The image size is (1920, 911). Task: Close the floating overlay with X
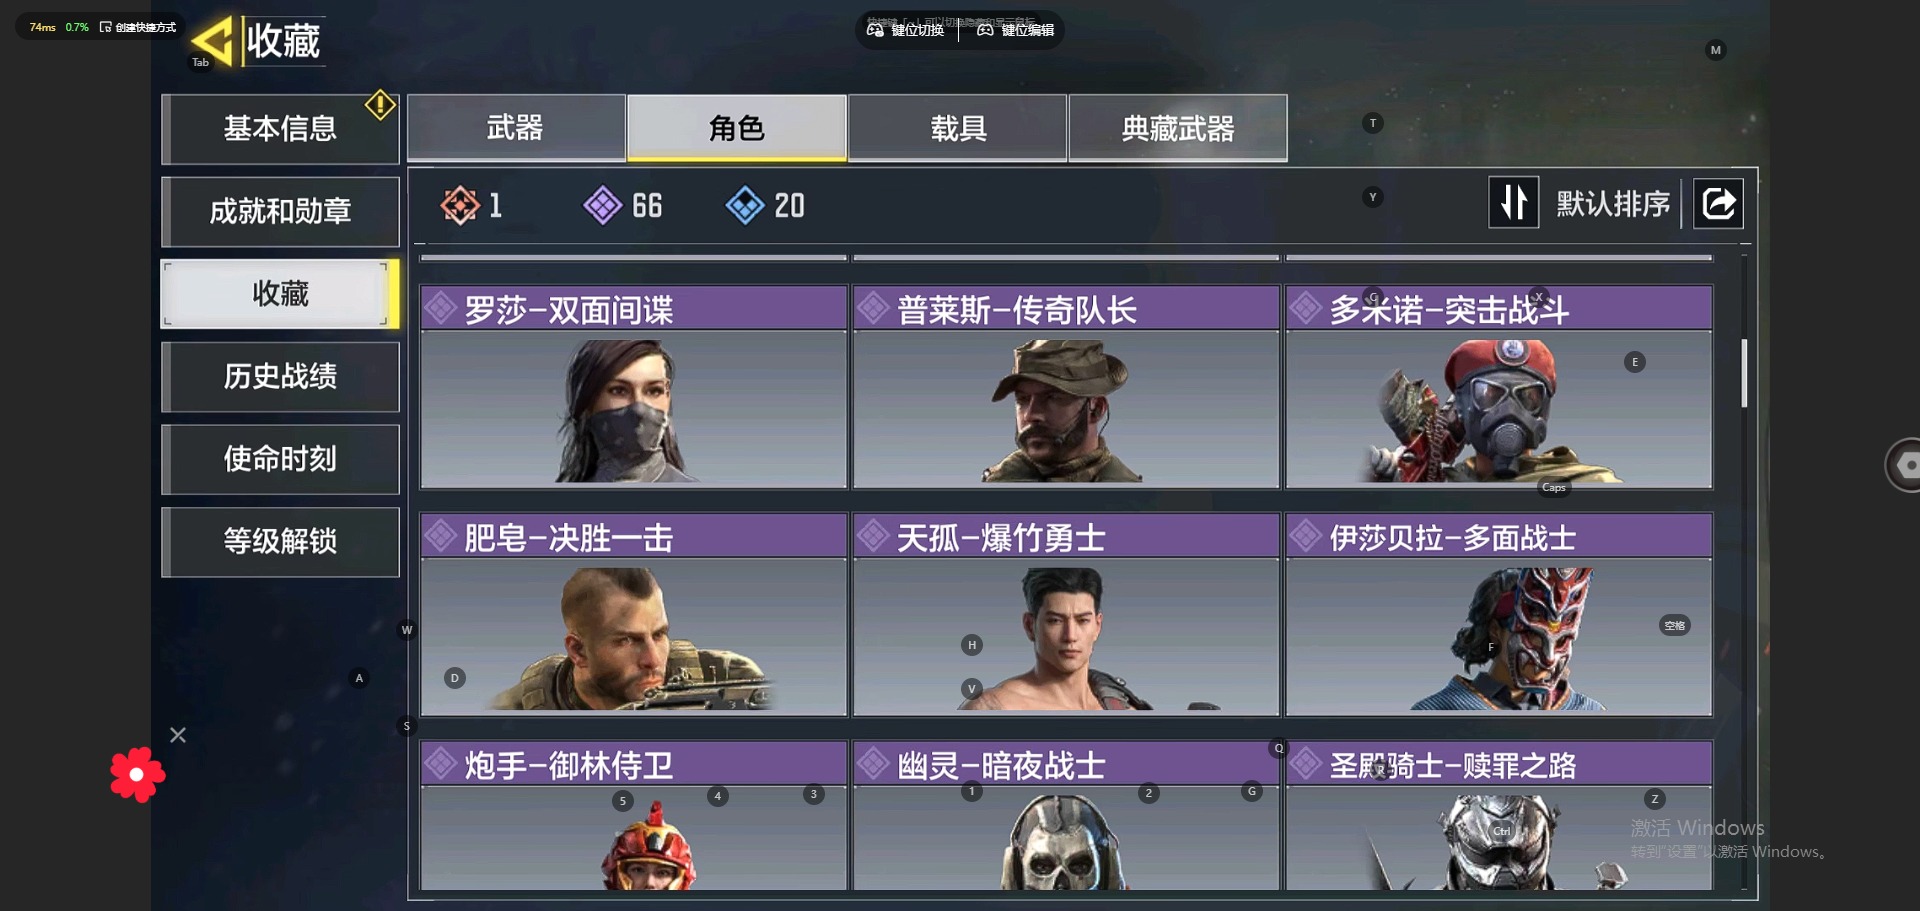pos(178,735)
